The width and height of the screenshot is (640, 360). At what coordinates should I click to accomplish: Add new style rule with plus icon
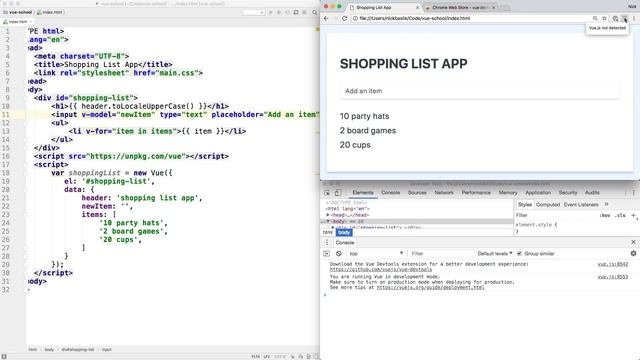(x=633, y=215)
